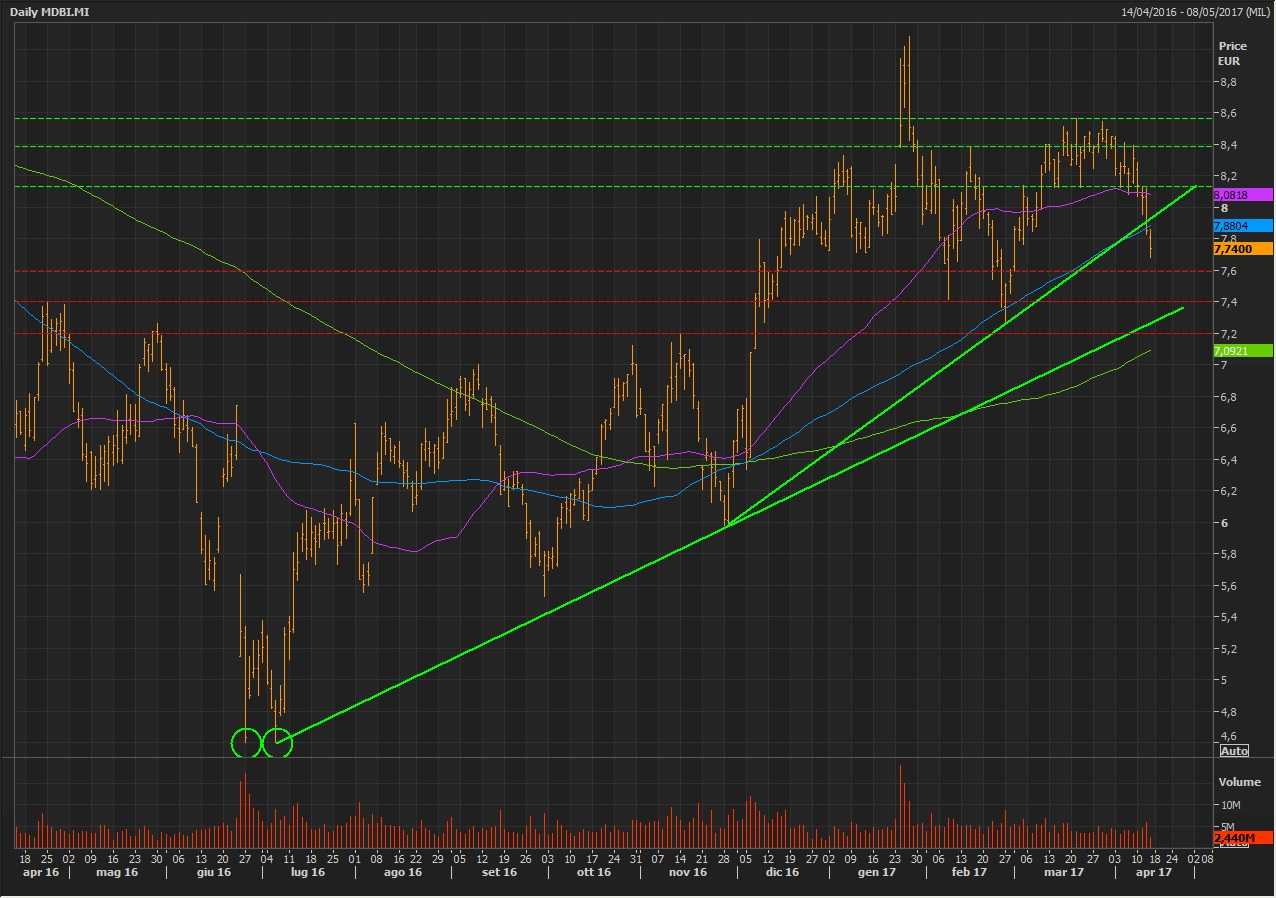This screenshot has height=898, width=1276.
Task: Click the Price EUR axis heading
Action: coord(1232,53)
